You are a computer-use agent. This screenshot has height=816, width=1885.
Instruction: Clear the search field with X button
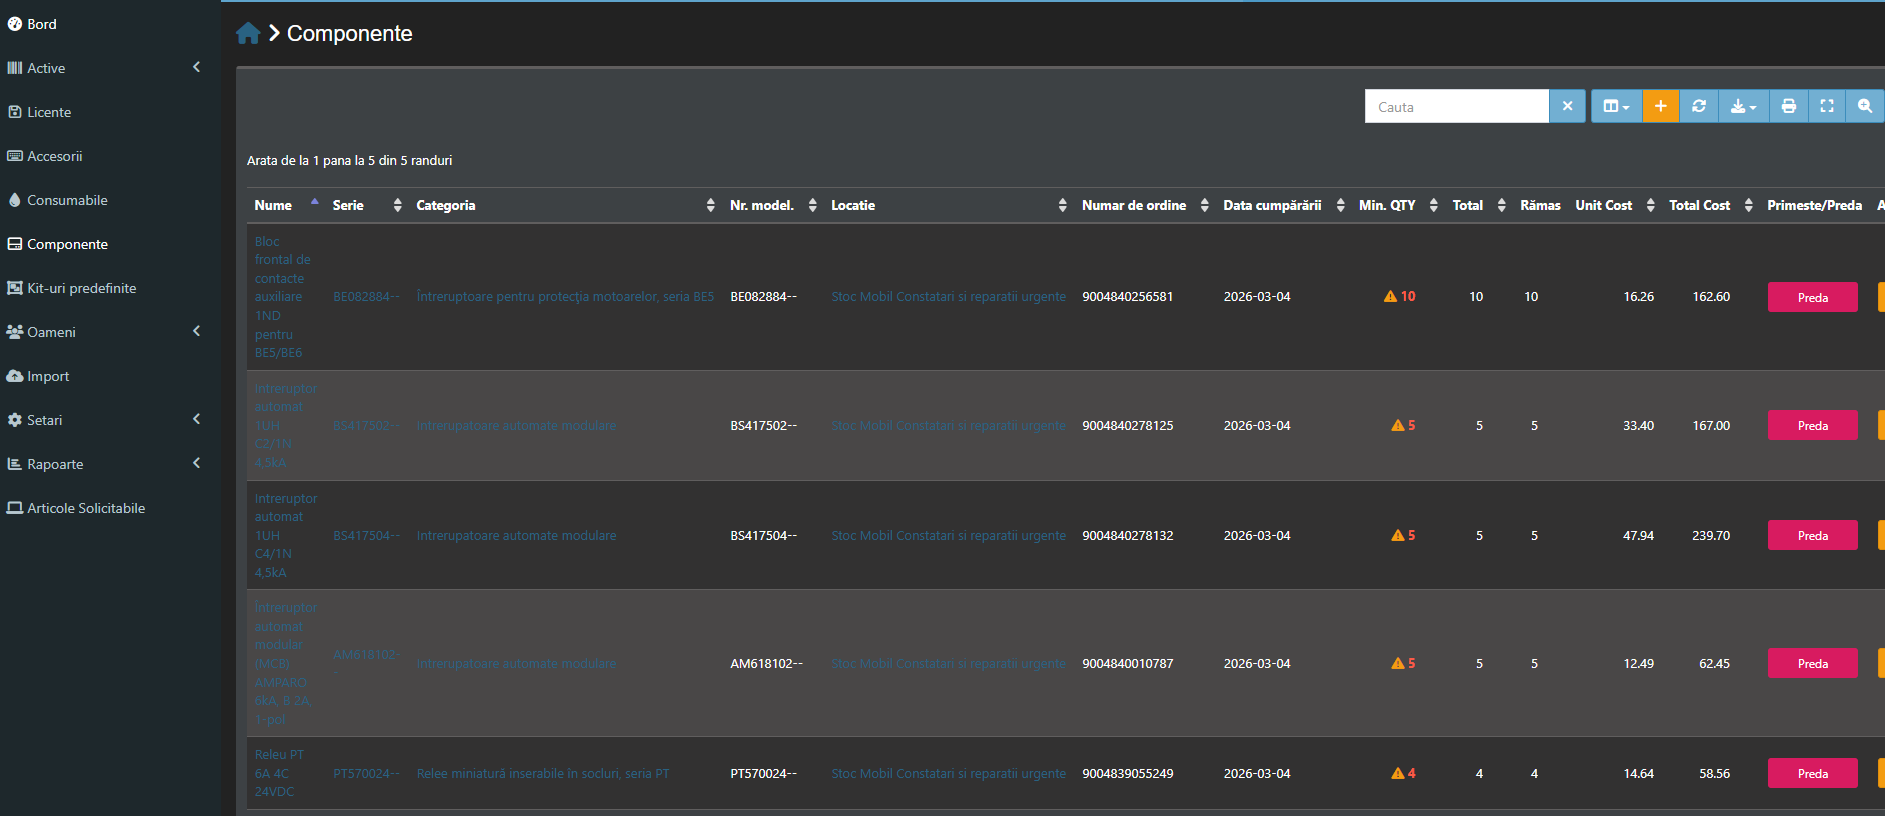click(1567, 106)
